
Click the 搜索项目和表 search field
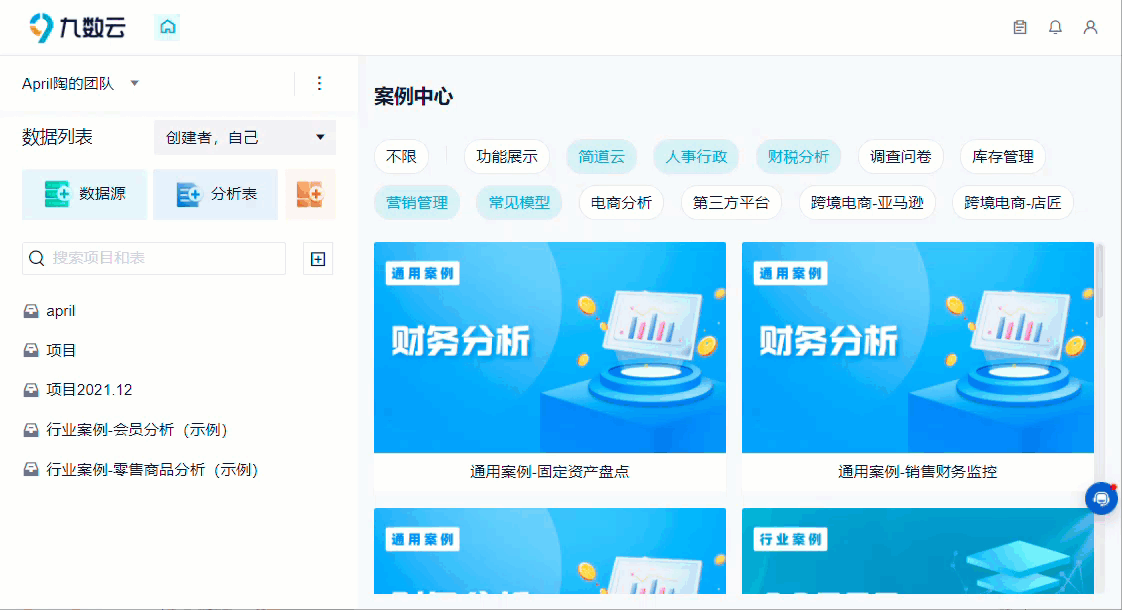point(154,258)
